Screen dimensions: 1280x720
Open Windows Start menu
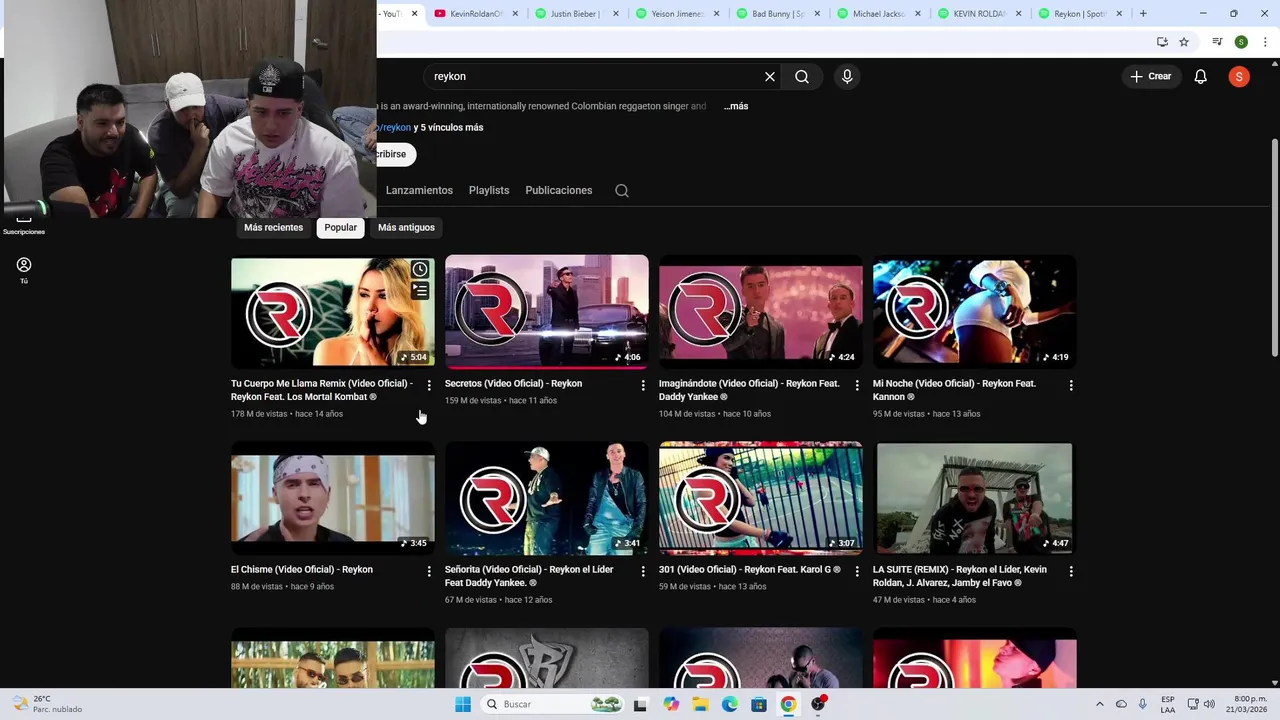click(463, 704)
